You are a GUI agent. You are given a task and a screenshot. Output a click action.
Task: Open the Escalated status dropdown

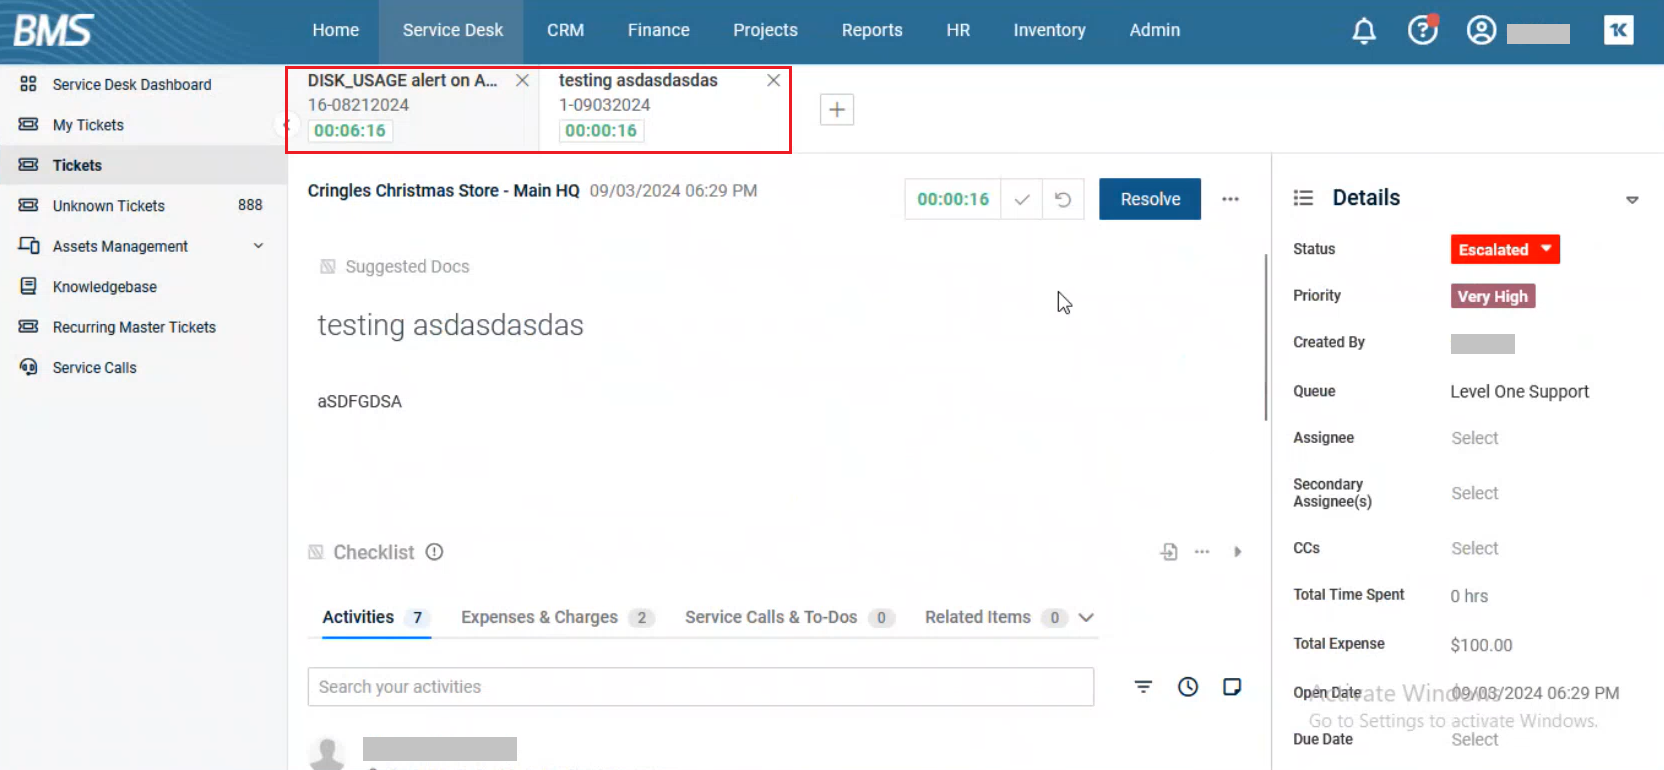[x=1505, y=249]
